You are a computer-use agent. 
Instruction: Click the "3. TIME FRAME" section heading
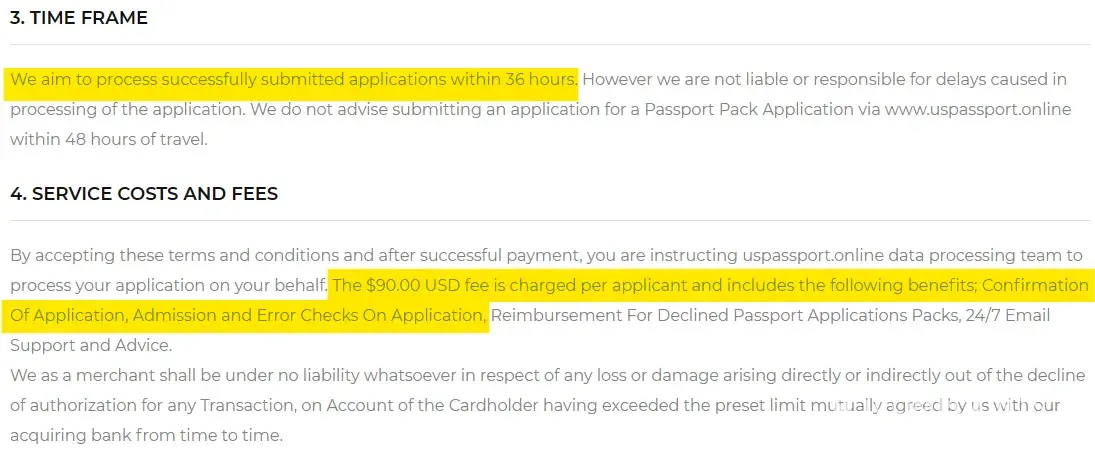[78, 17]
